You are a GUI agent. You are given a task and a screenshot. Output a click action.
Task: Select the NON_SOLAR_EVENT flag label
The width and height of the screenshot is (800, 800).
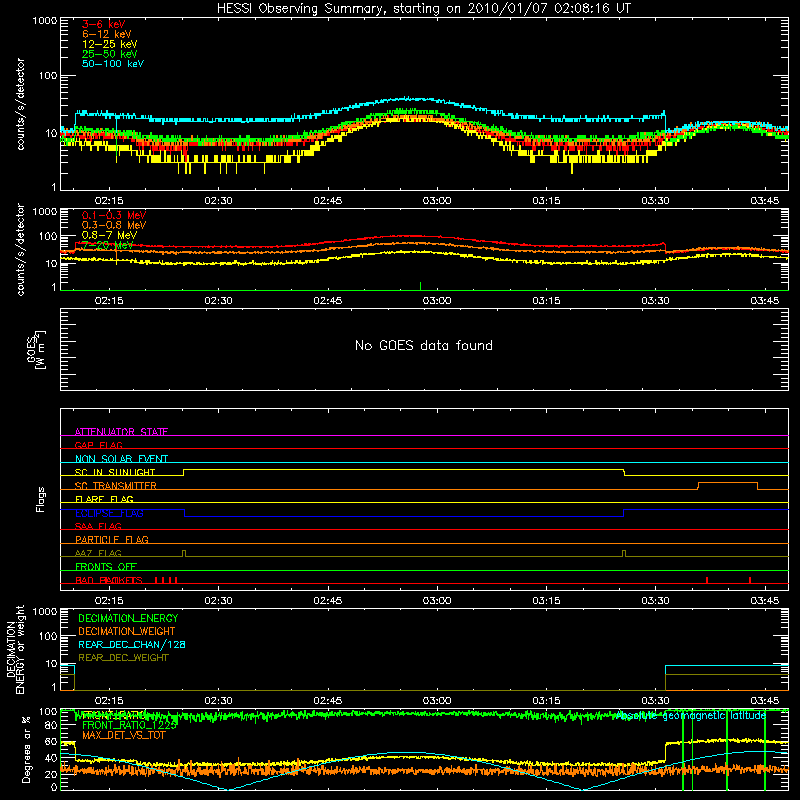pyautogui.click(x=121, y=459)
